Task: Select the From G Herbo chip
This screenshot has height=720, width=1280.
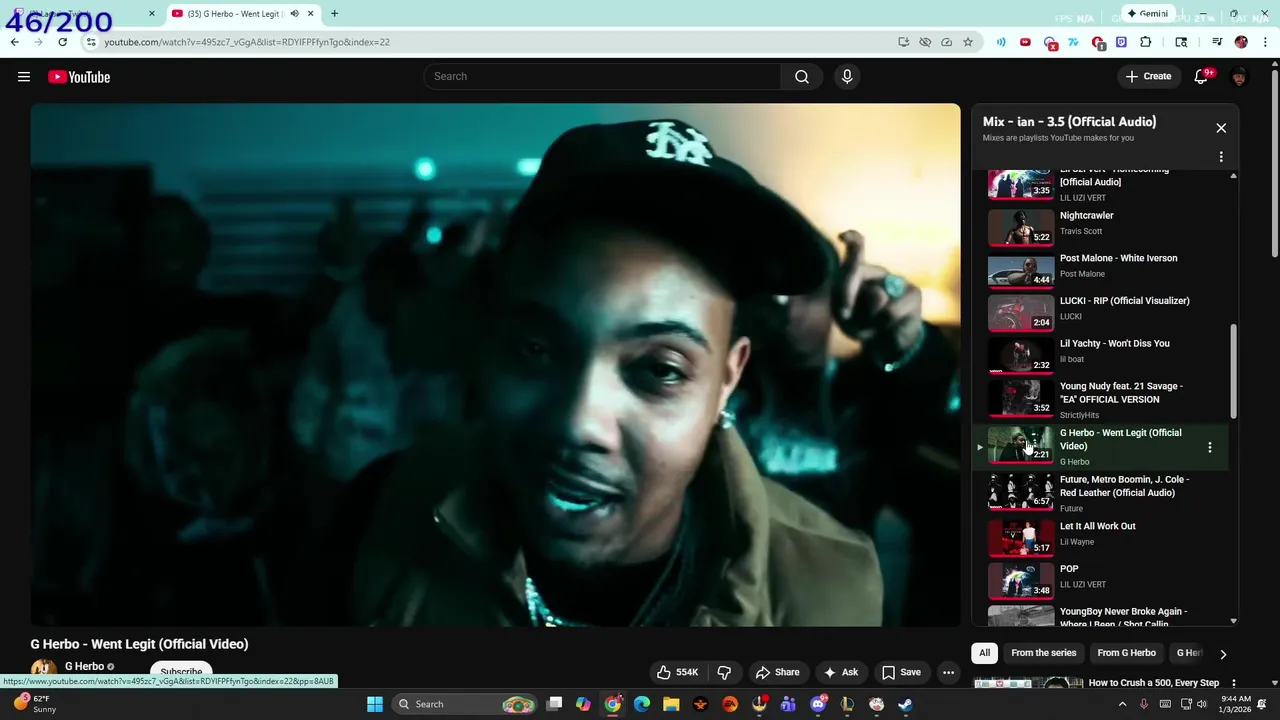Action: pos(1126,653)
